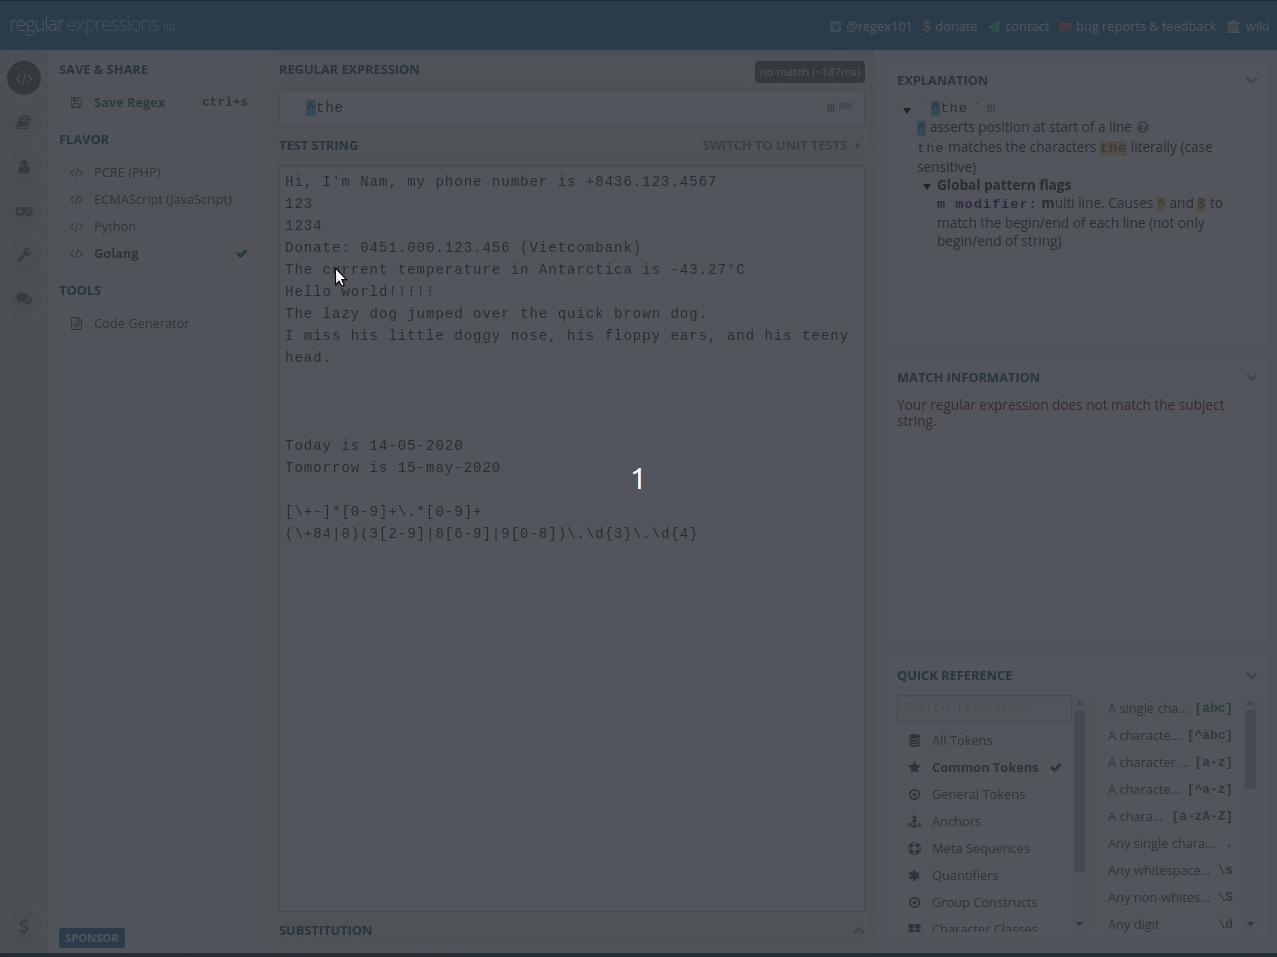
Task: Click 'Any single character' reference entry
Action: 1169,843
